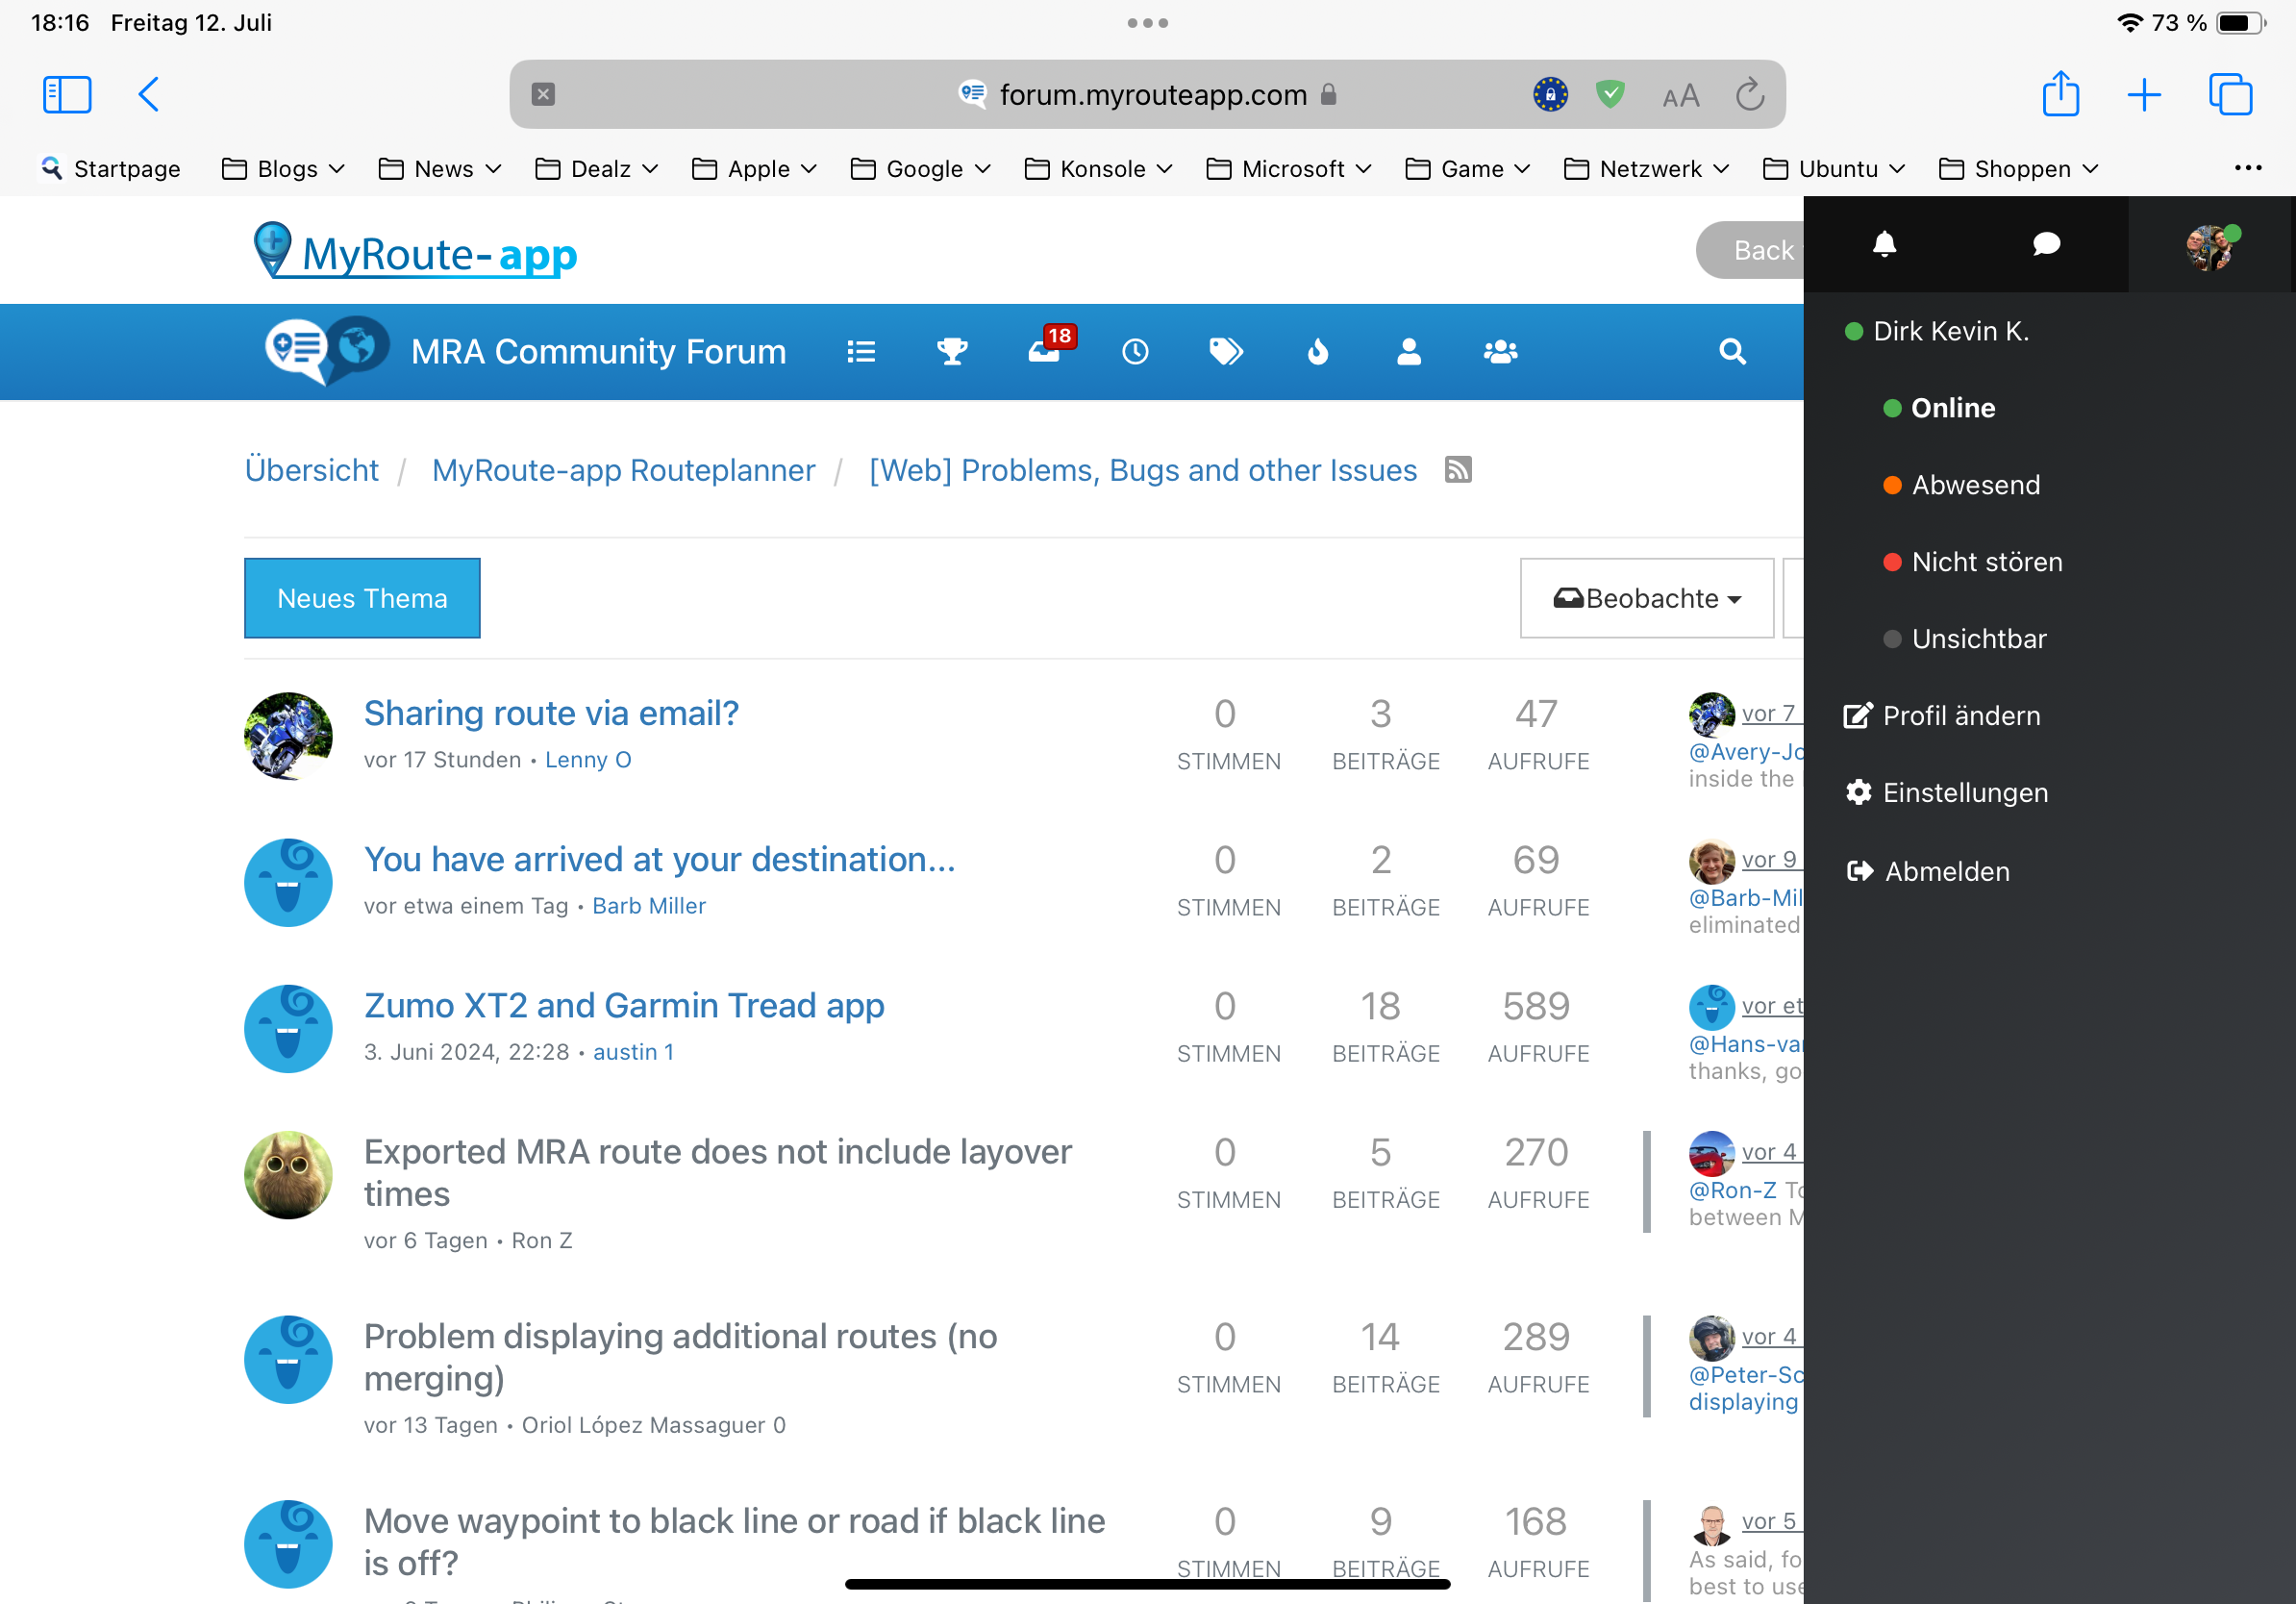The image size is (2296, 1604).
Task: Open topic Exported MRA route does not include layover times
Action: (x=717, y=1173)
